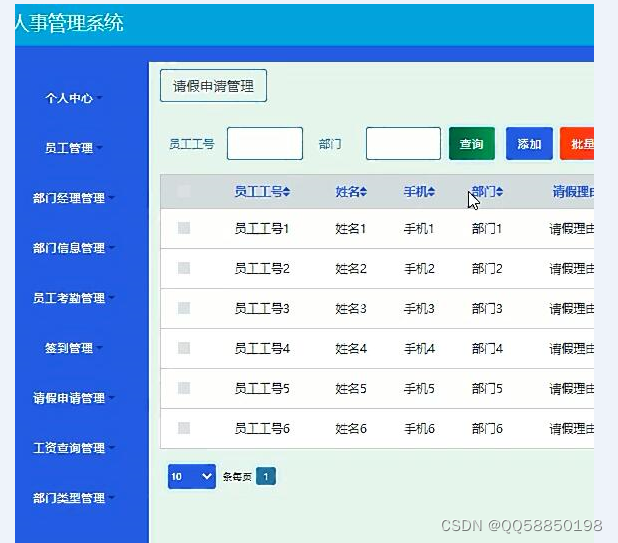Open the 10 per-page dropdown
The width and height of the screenshot is (618, 543).
(x=192, y=476)
